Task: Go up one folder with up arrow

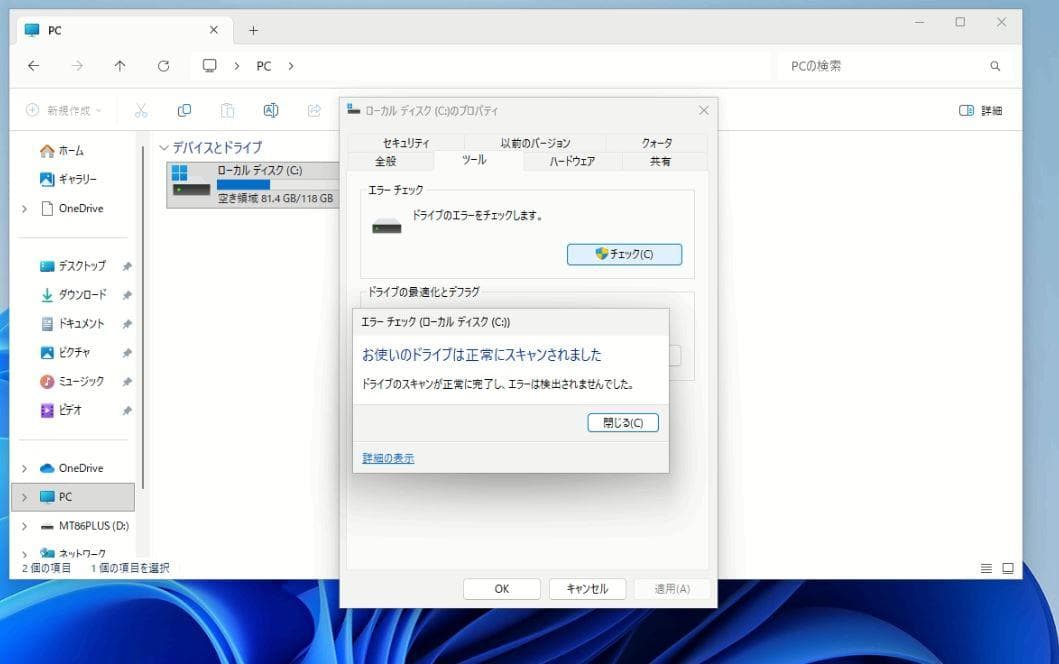Action: [120, 66]
